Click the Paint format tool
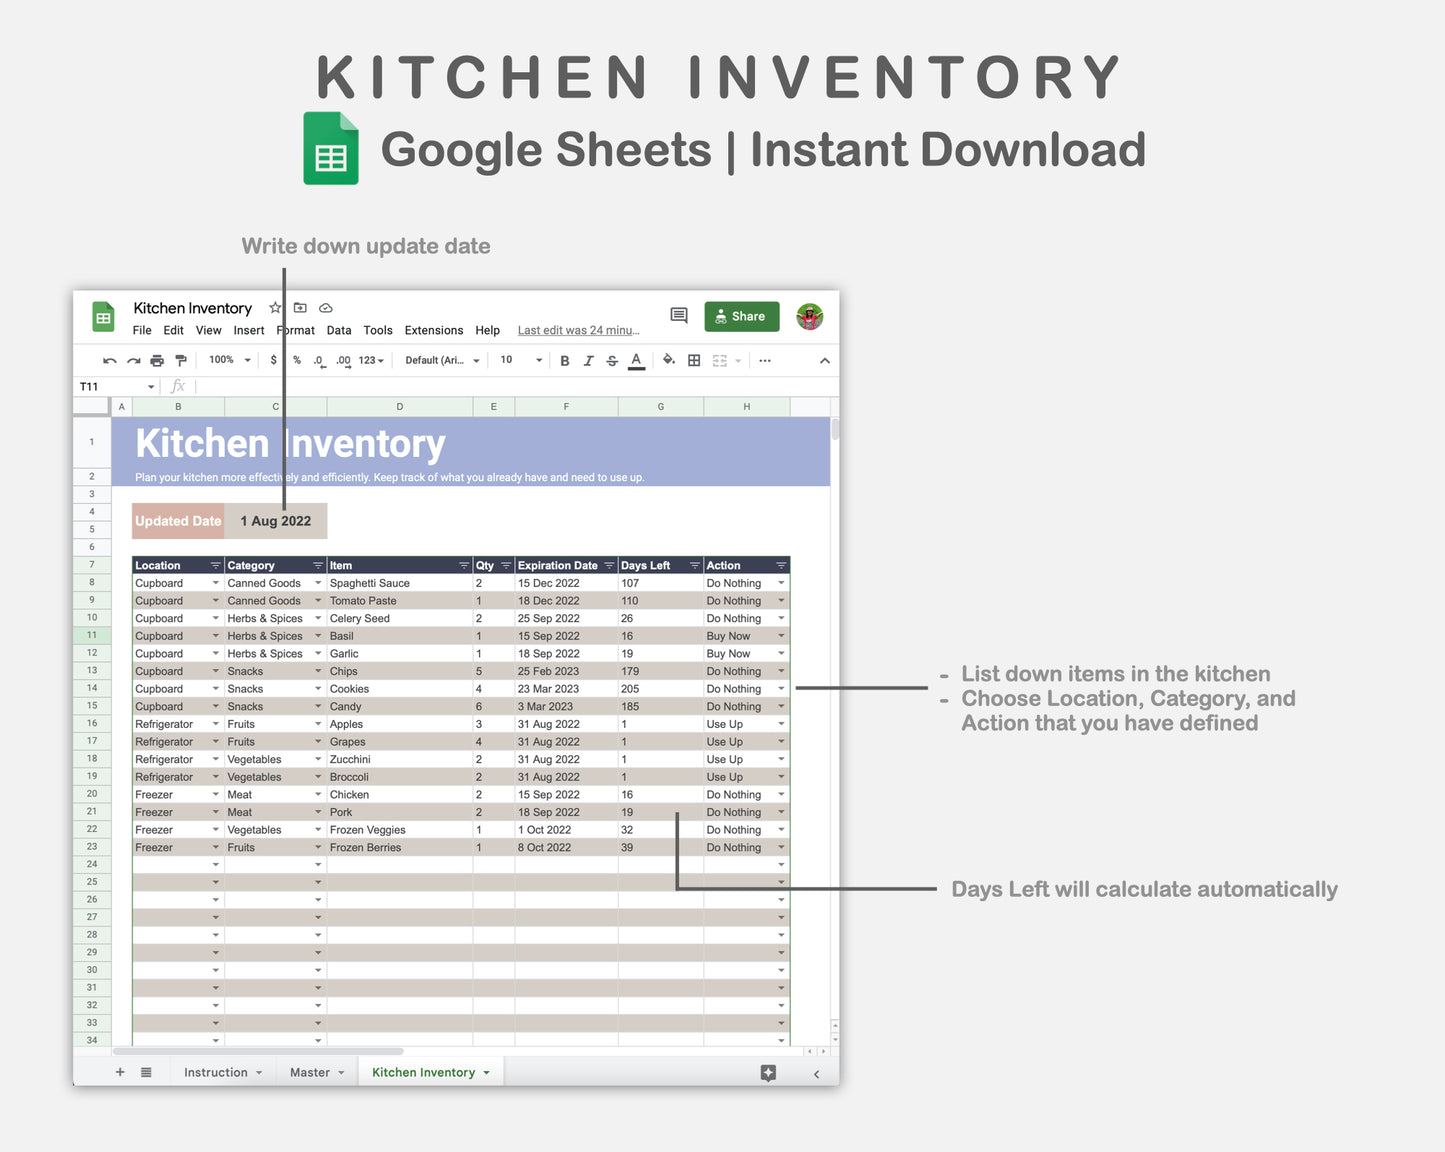Image resolution: width=1445 pixels, height=1152 pixels. point(181,360)
